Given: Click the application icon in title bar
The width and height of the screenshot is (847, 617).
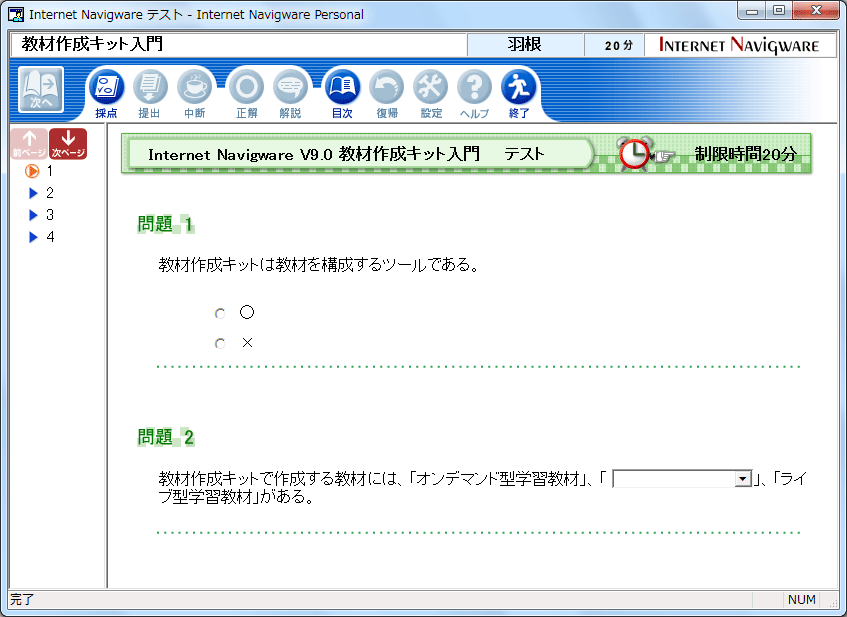Looking at the screenshot, I should 16,15.
